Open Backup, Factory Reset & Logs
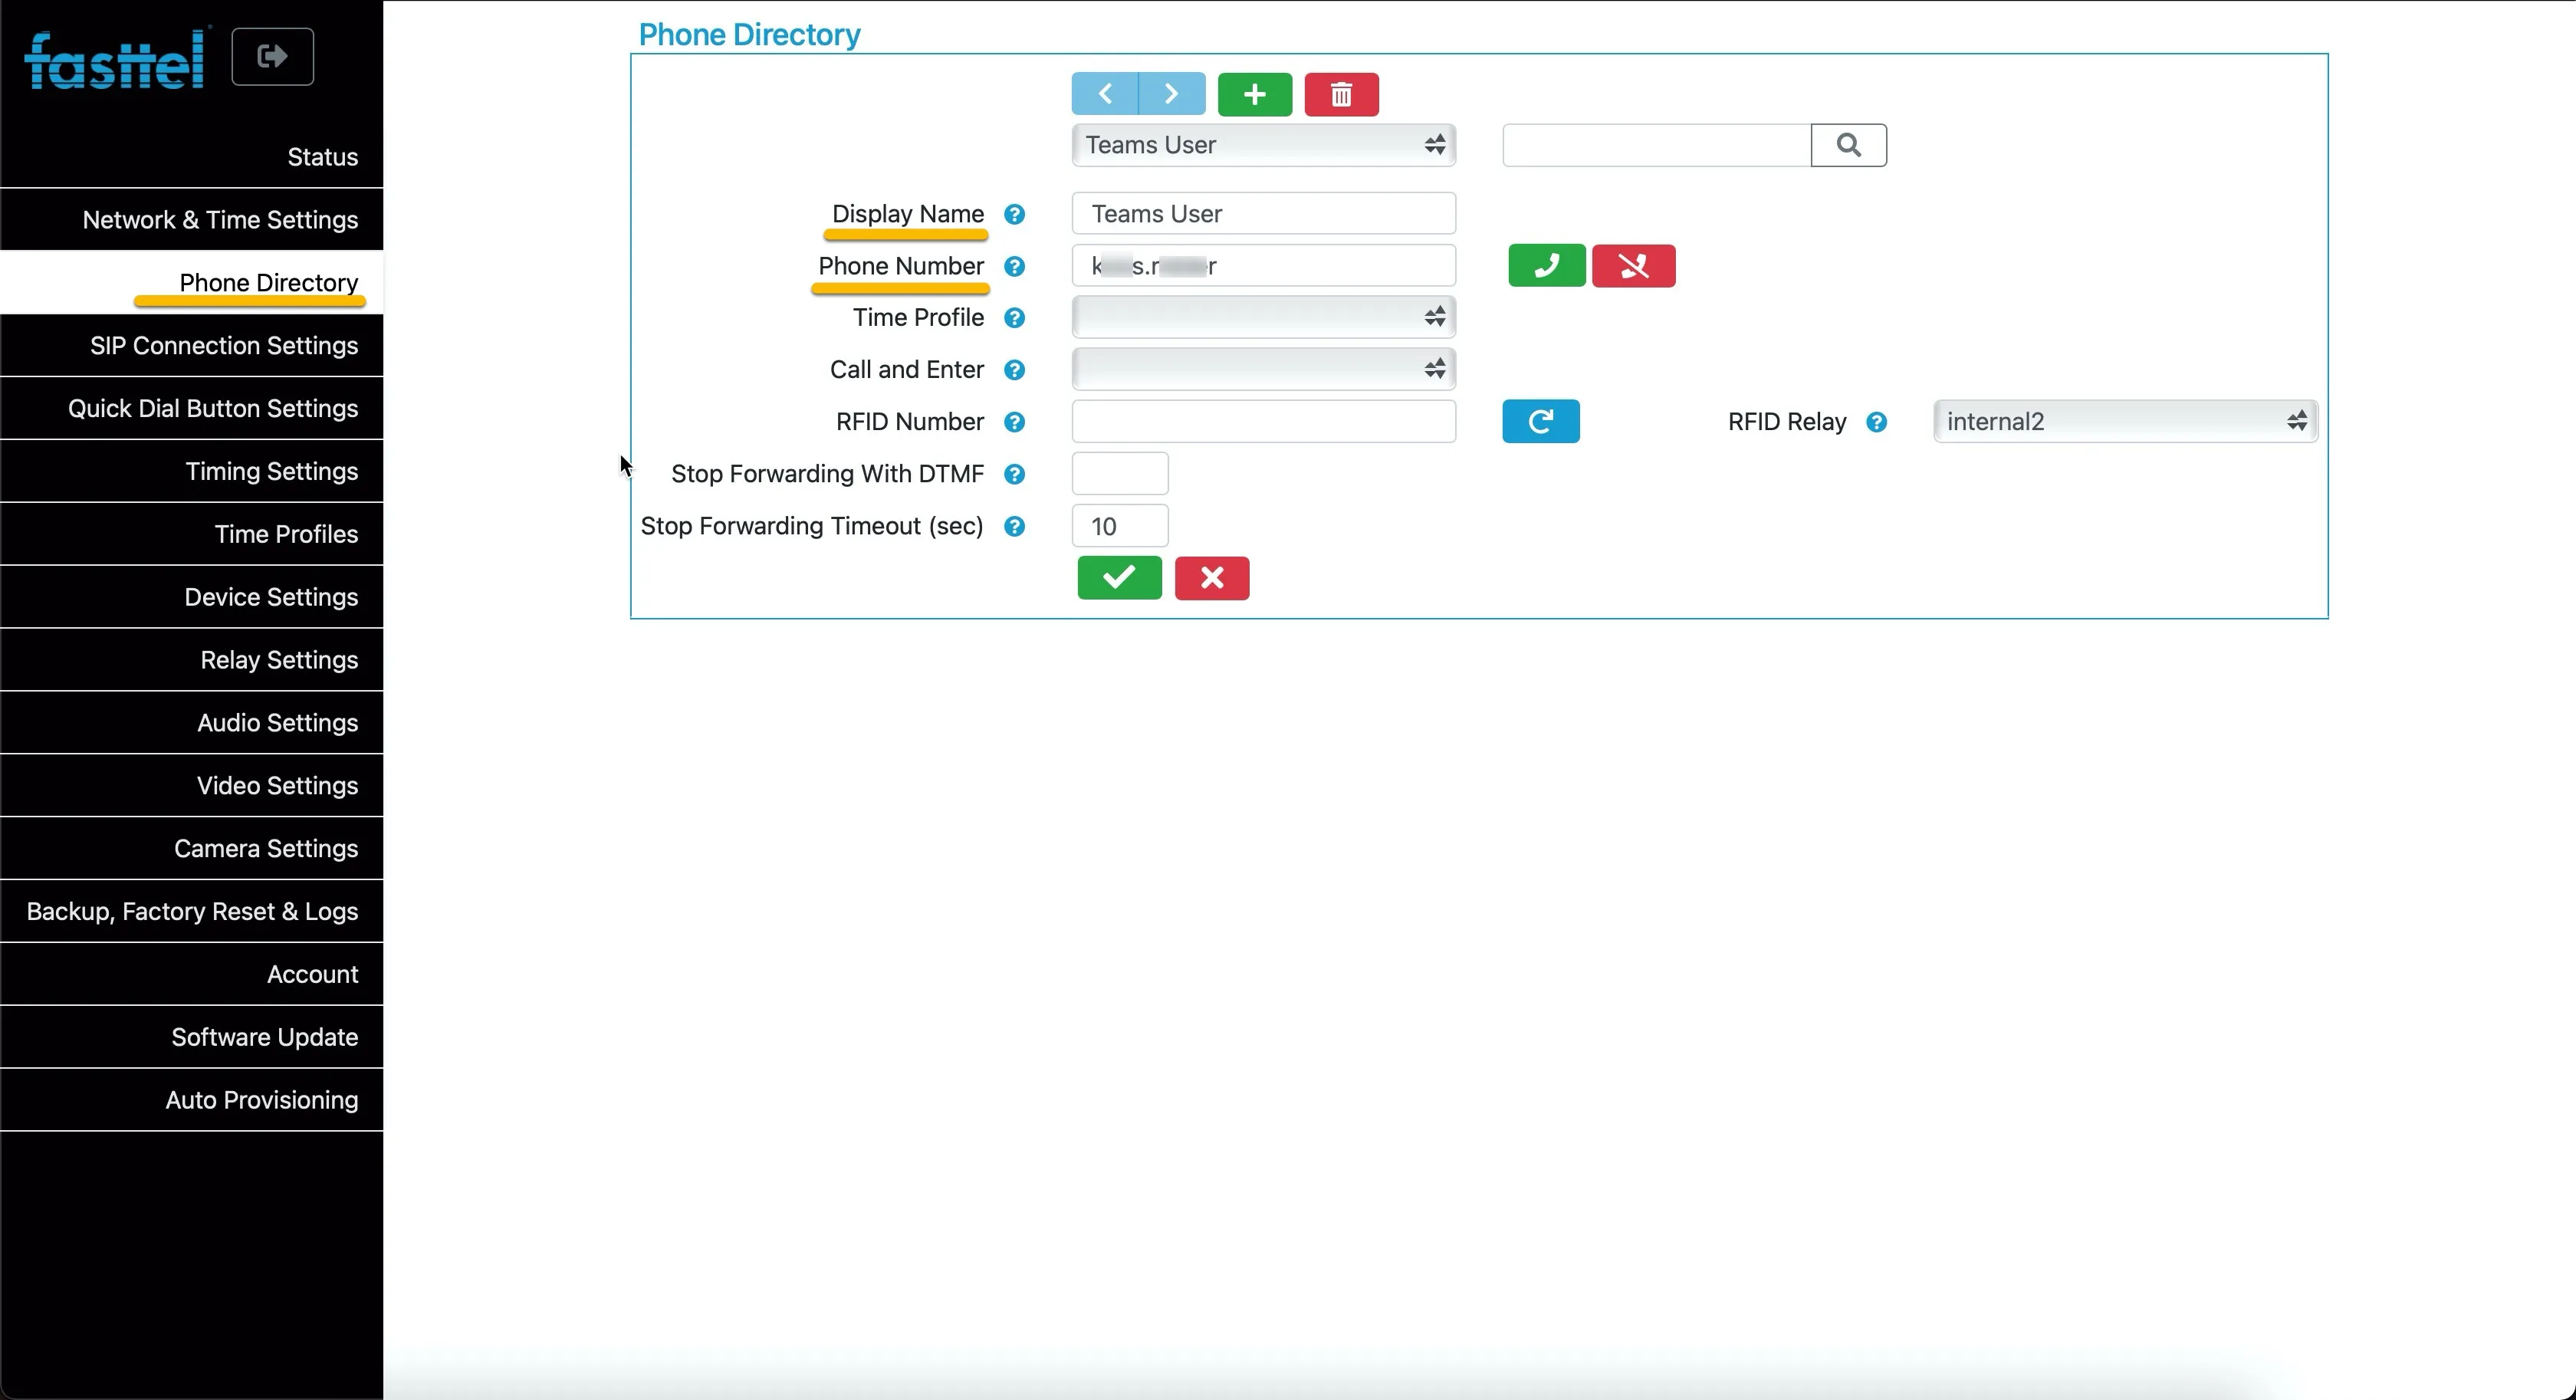 (x=192, y=912)
